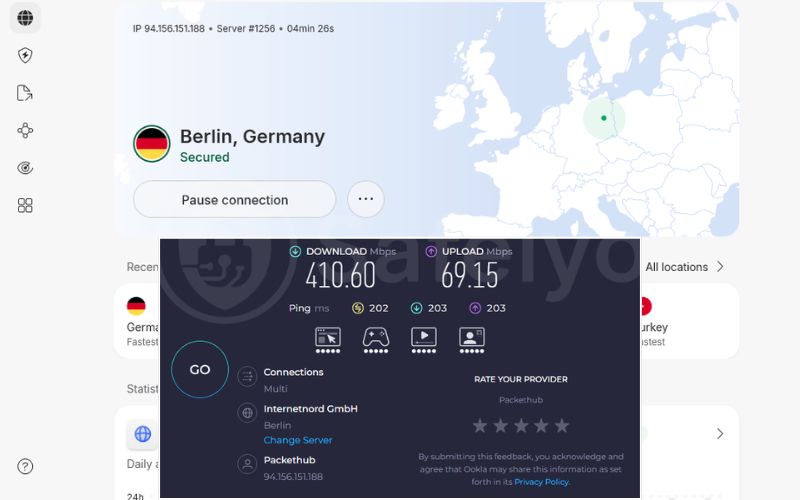This screenshot has height=500, width=800.
Task: Click the Connections Multi icon
Action: point(247,377)
